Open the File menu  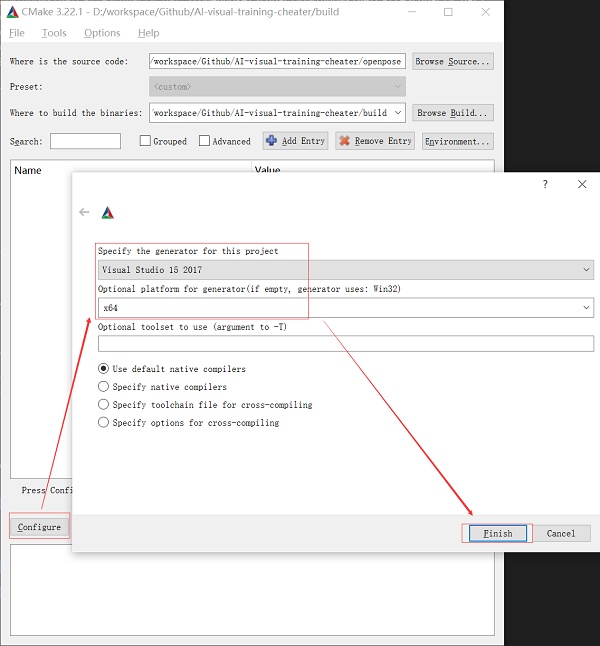pos(17,33)
